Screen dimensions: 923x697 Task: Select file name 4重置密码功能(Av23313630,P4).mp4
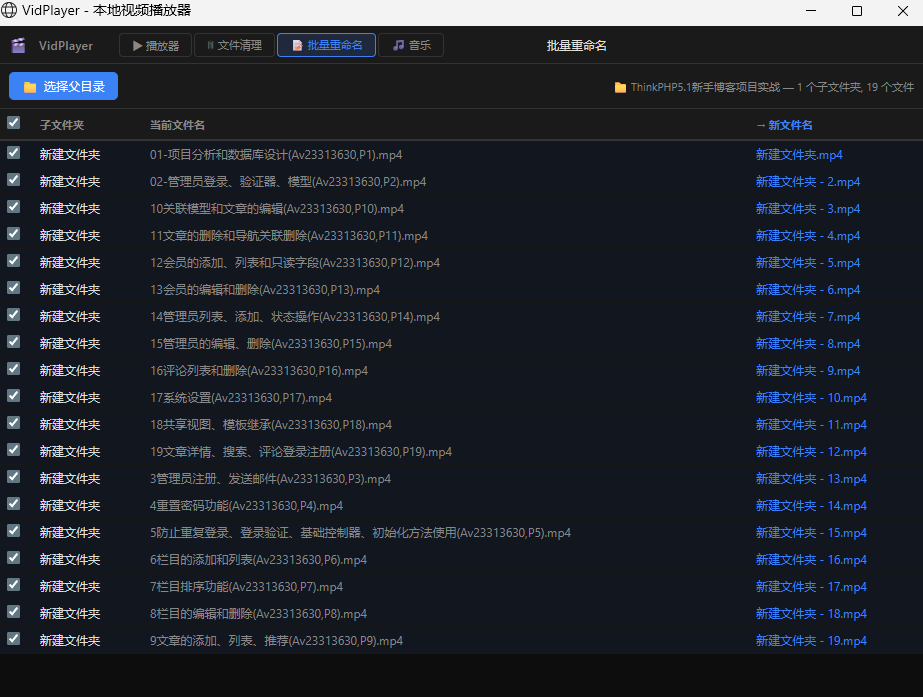click(246, 506)
